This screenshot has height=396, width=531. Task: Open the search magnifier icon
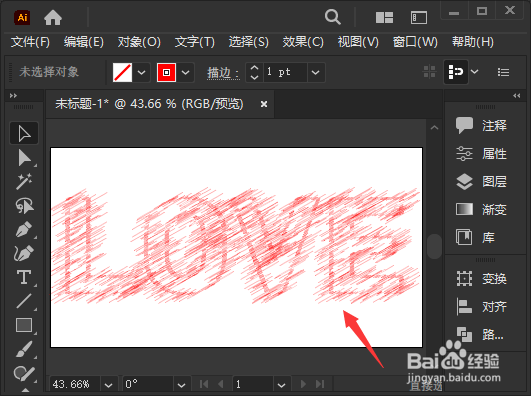click(x=333, y=17)
